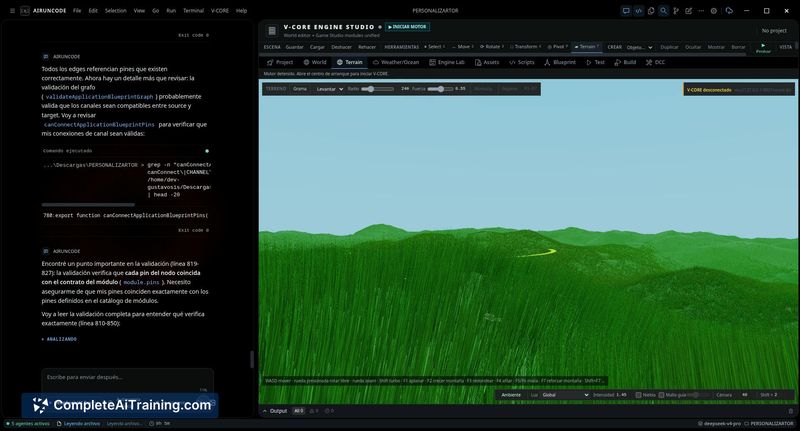Open the CREAR Objeto dropdown
800x431 pixels.
(639, 47)
